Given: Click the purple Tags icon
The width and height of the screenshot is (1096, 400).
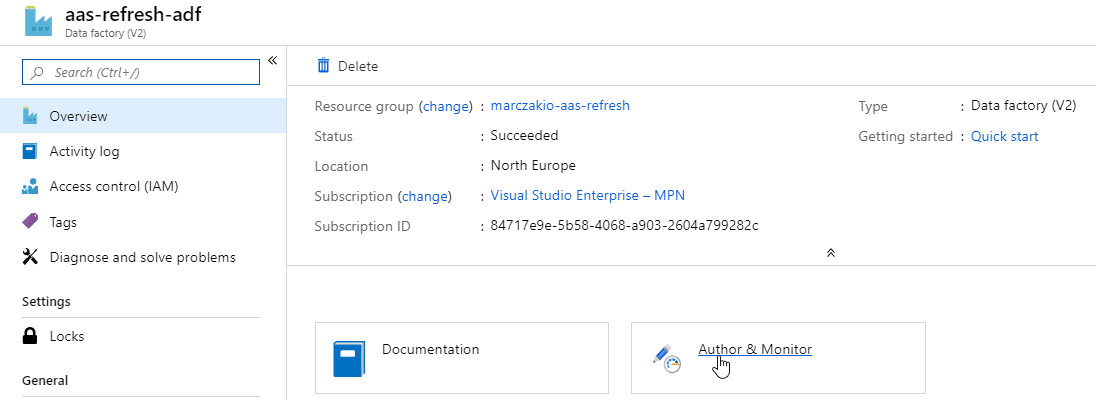Looking at the screenshot, I should pos(30,222).
